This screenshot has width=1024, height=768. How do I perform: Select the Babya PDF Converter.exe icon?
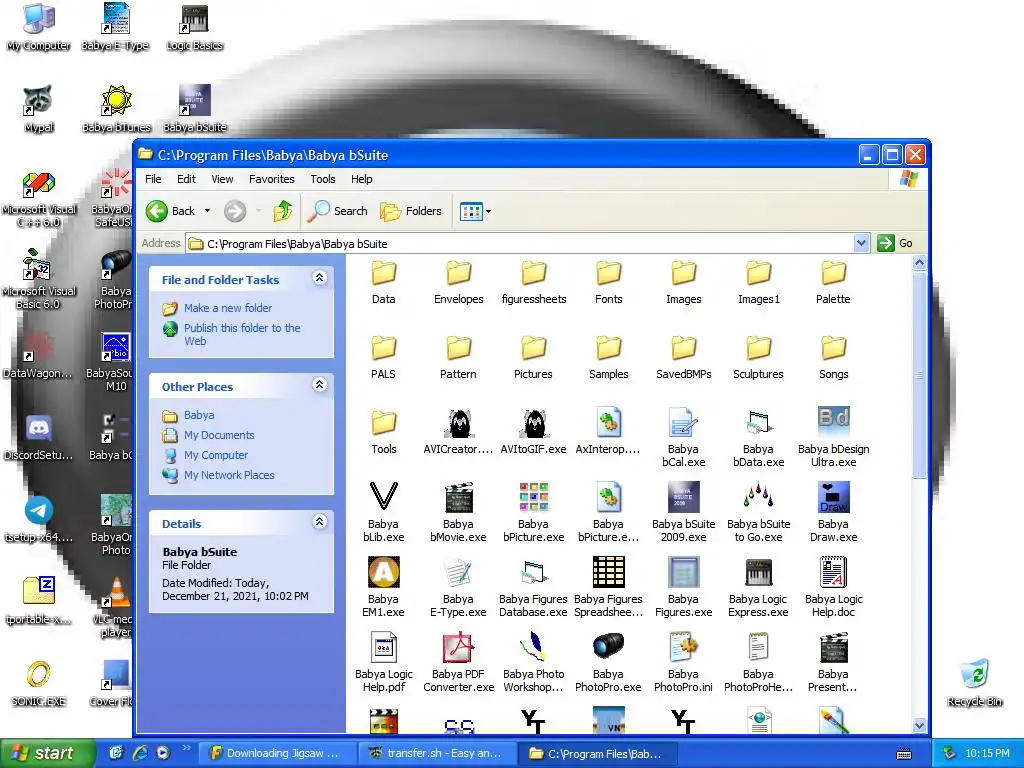click(x=458, y=648)
